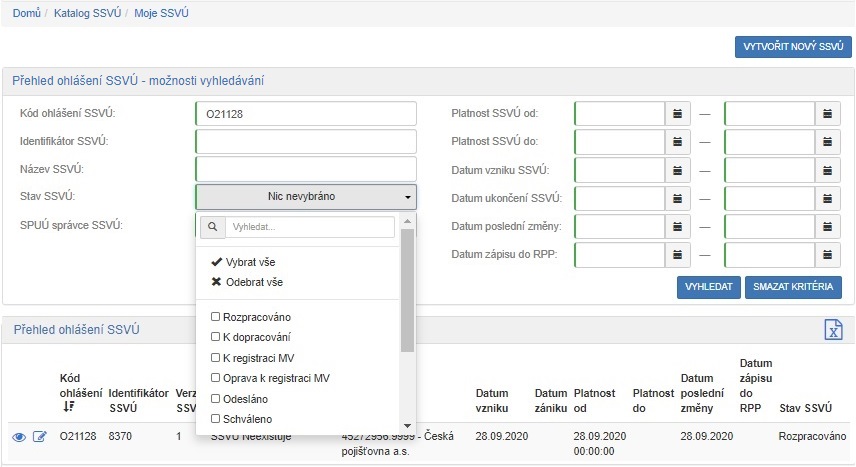Tick the K dopracování option
The width and height of the screenshot is (856, 467).
(215, 337)
